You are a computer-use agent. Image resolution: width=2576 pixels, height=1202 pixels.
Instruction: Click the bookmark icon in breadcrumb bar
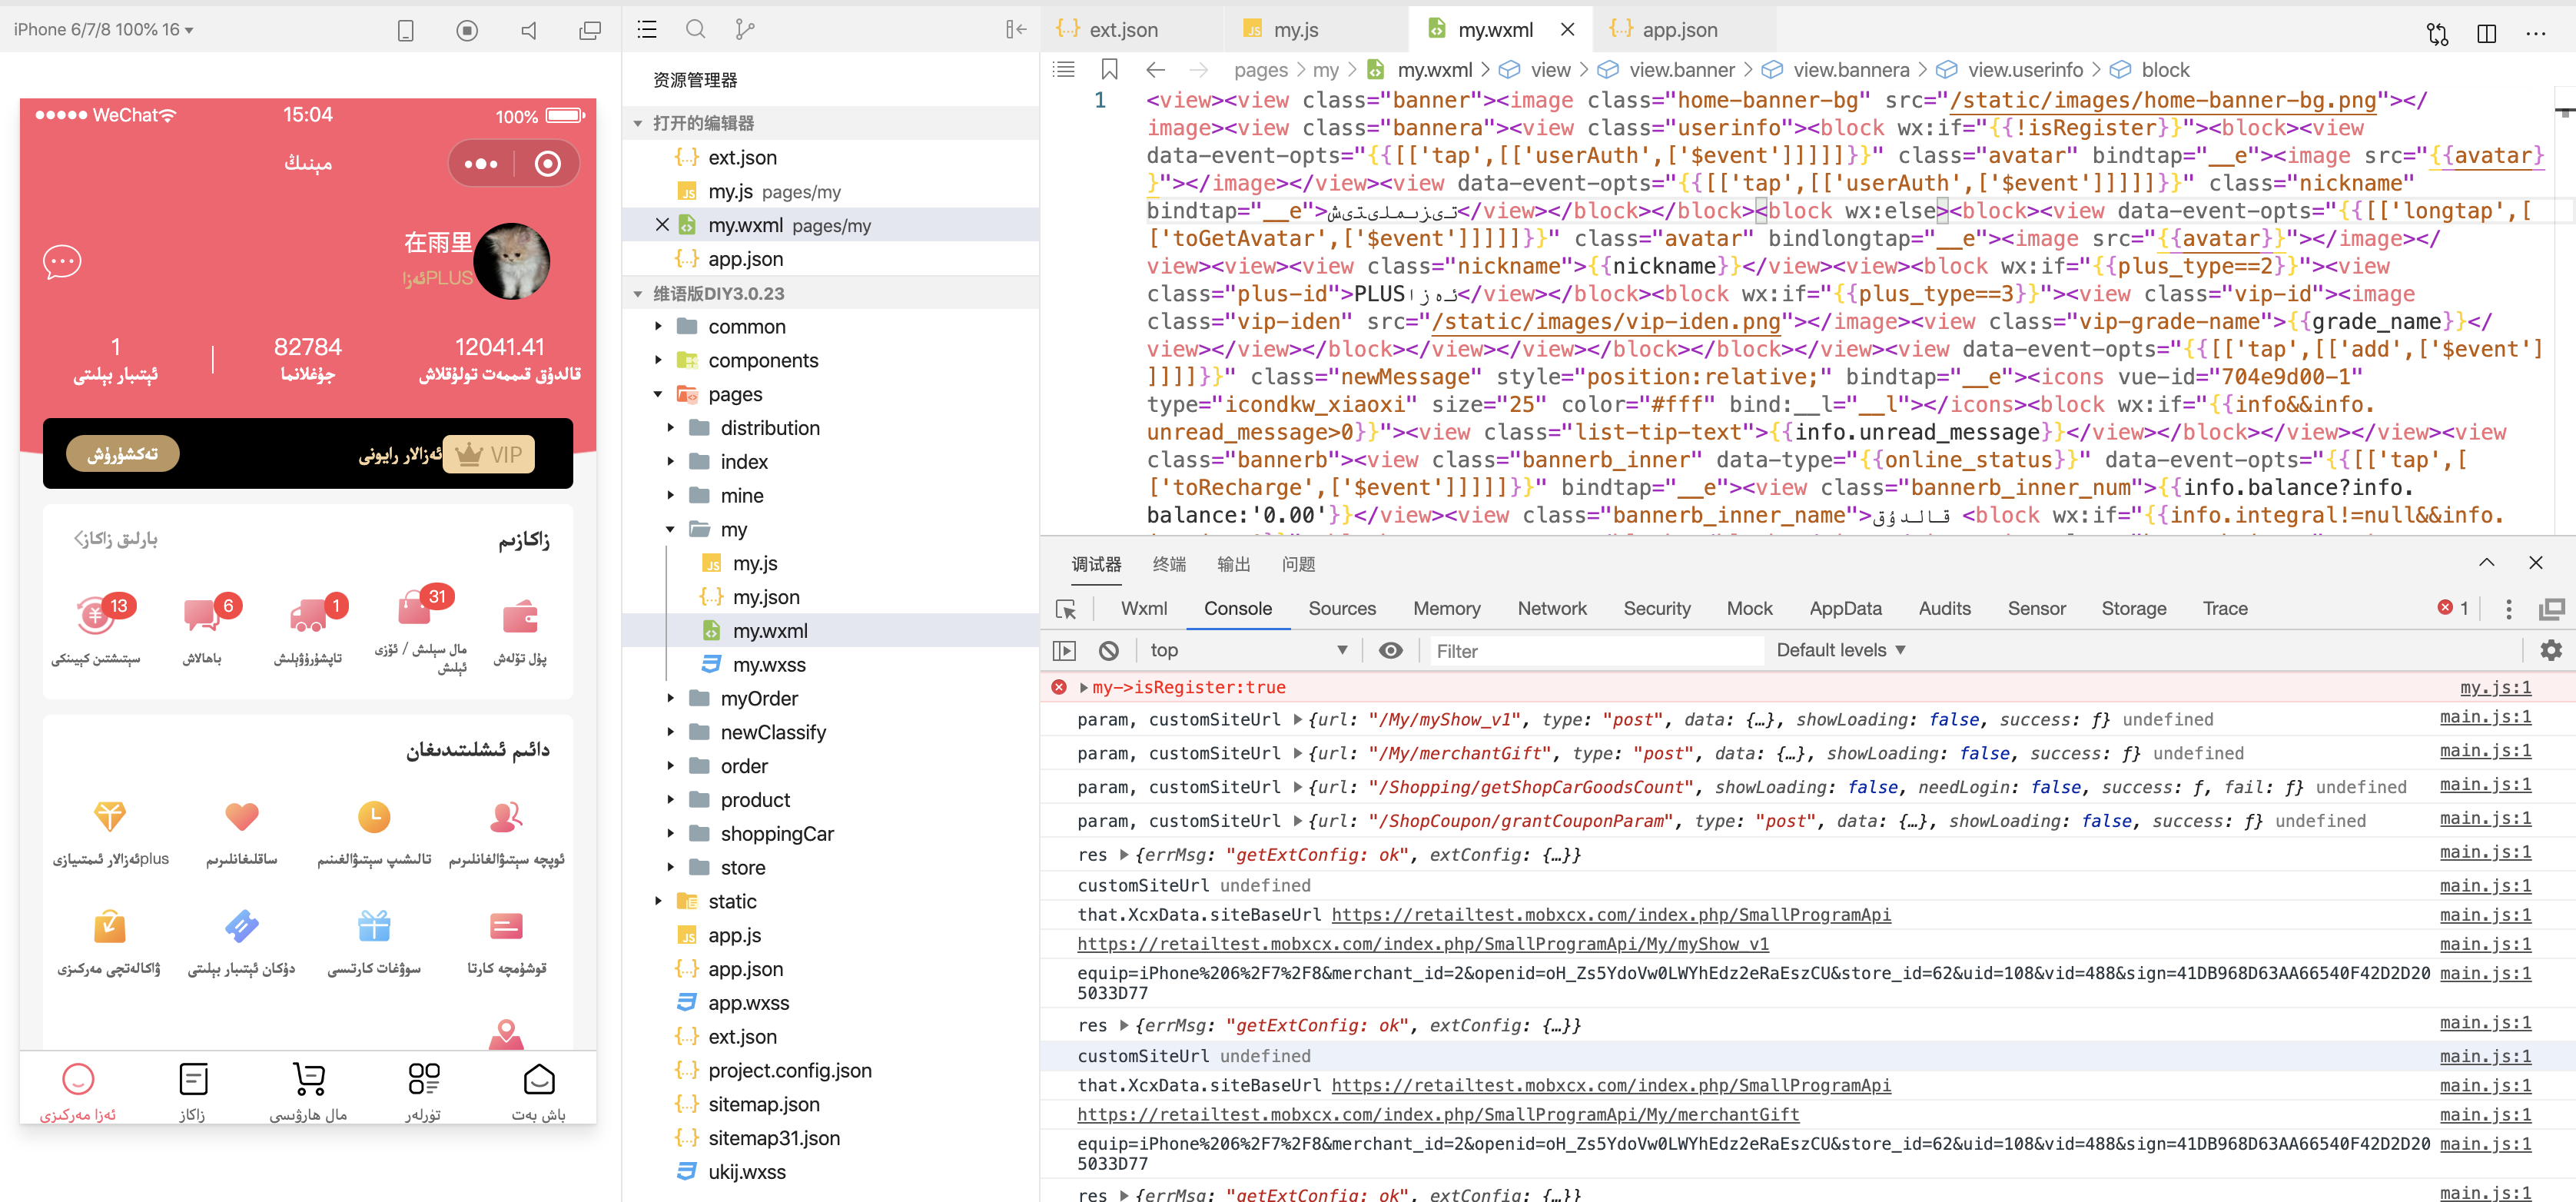coord(1109,70)
